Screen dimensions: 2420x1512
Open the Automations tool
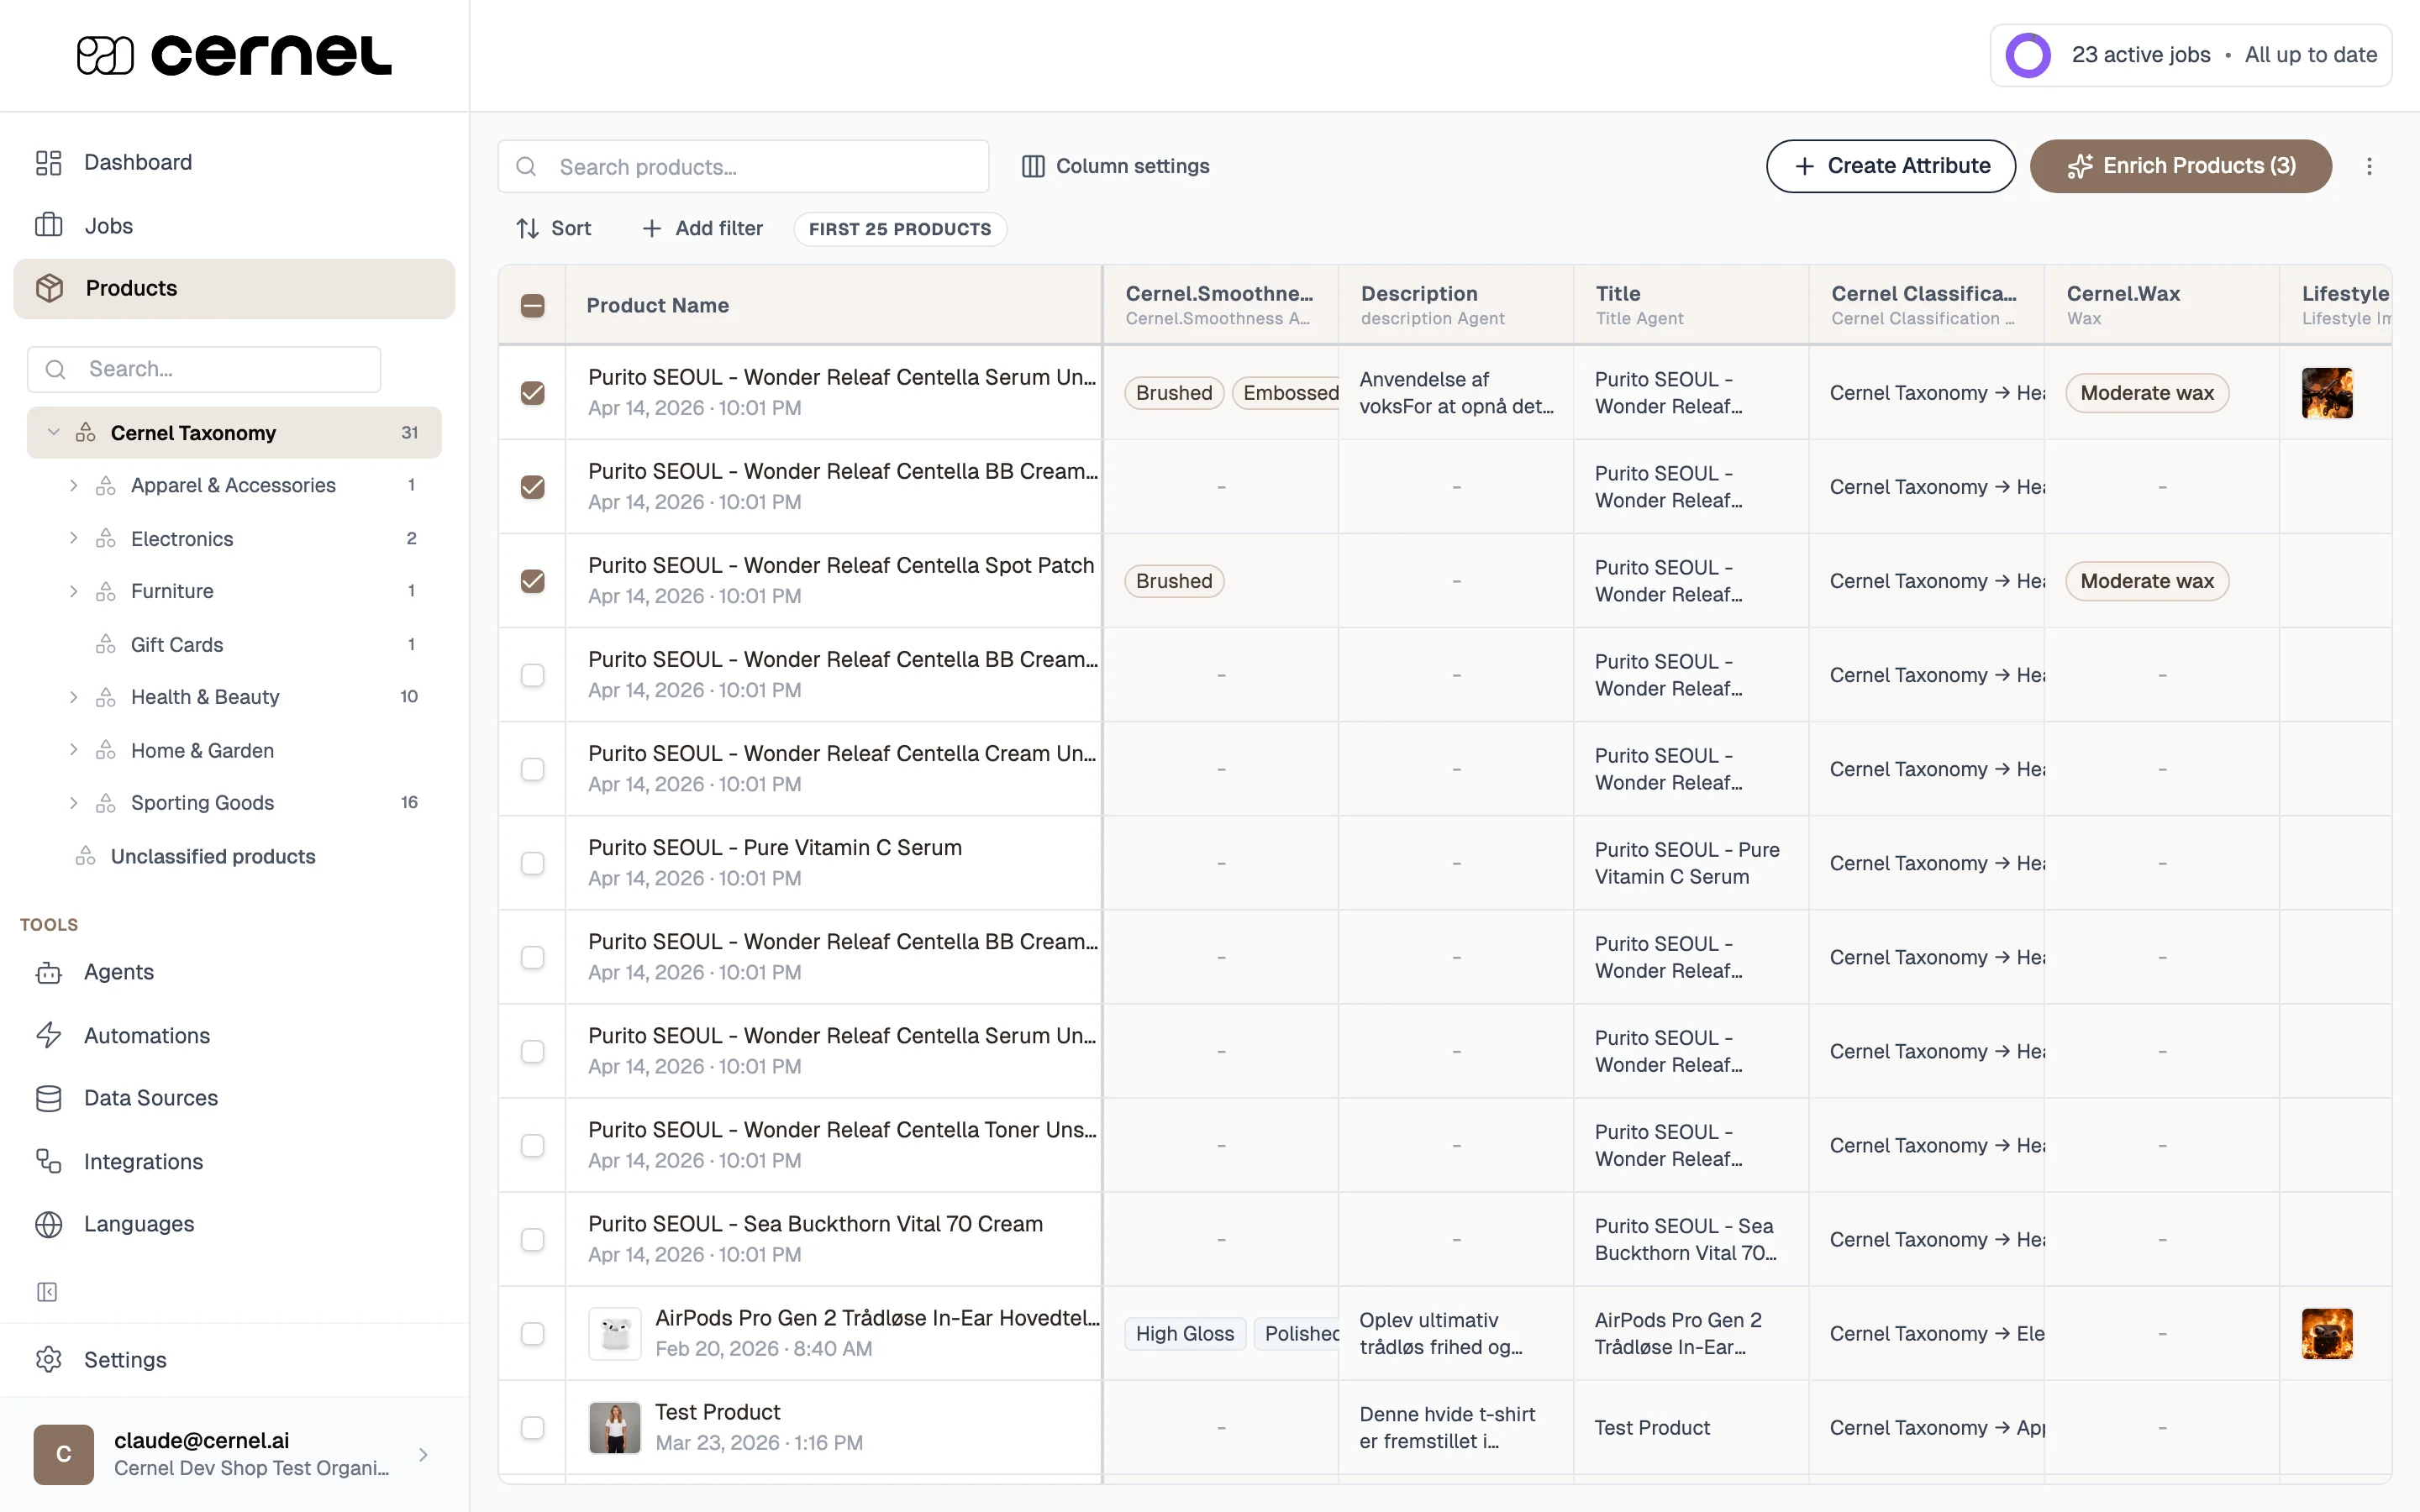(234, 1035)
